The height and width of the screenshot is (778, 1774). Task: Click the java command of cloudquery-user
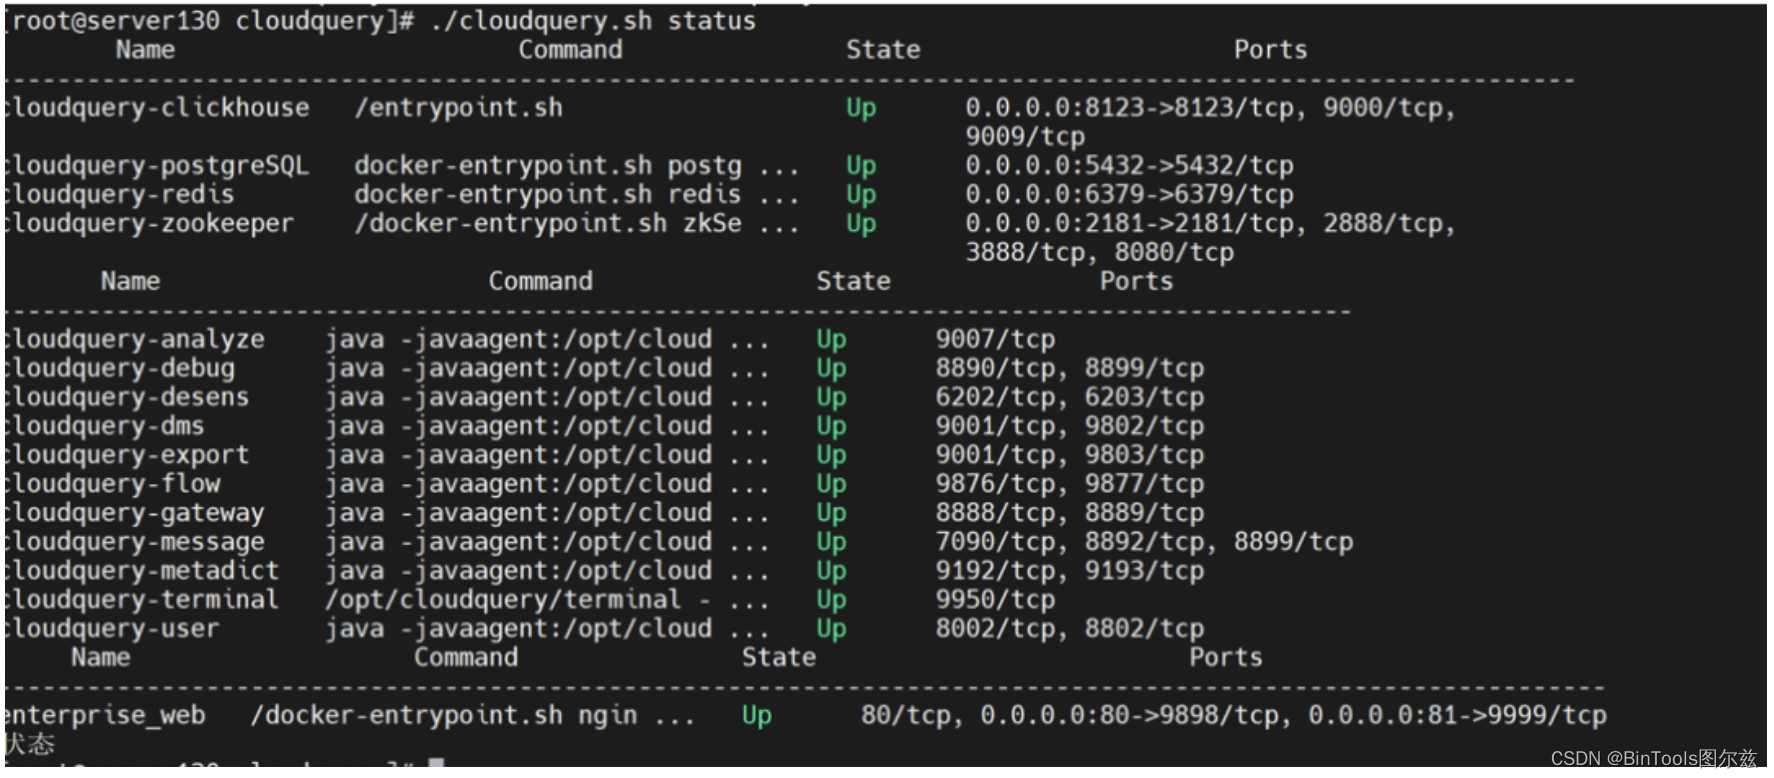(547, 630)
